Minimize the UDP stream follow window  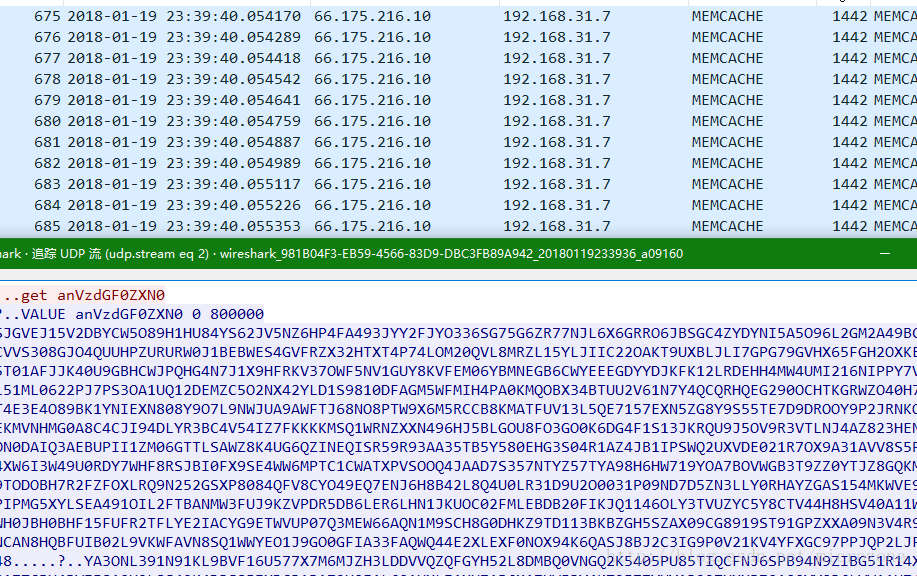click(885, 254)
